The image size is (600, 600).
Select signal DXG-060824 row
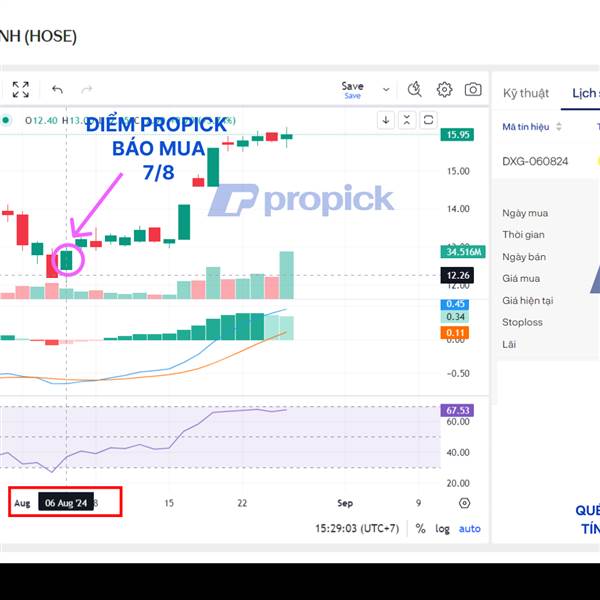(535, 161)
